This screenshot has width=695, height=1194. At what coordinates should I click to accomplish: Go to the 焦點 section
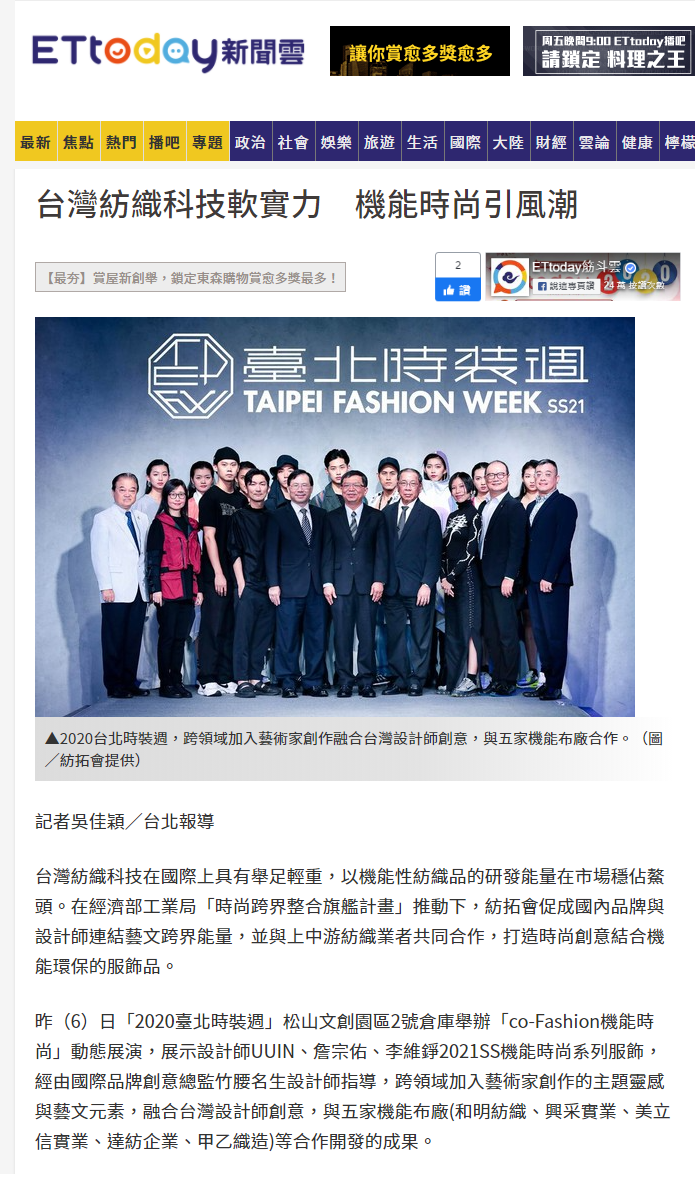point(78,142)
